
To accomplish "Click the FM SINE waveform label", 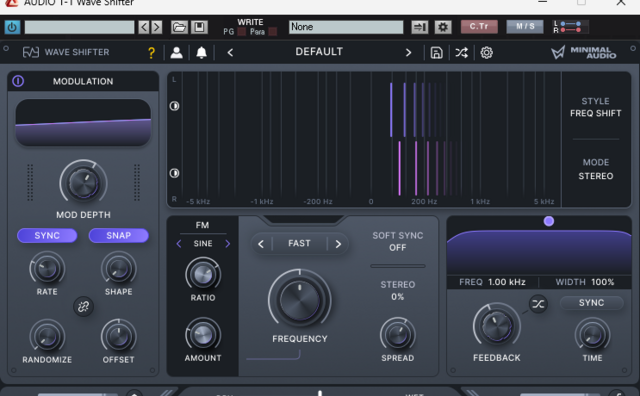I will (x=203, y=244).
